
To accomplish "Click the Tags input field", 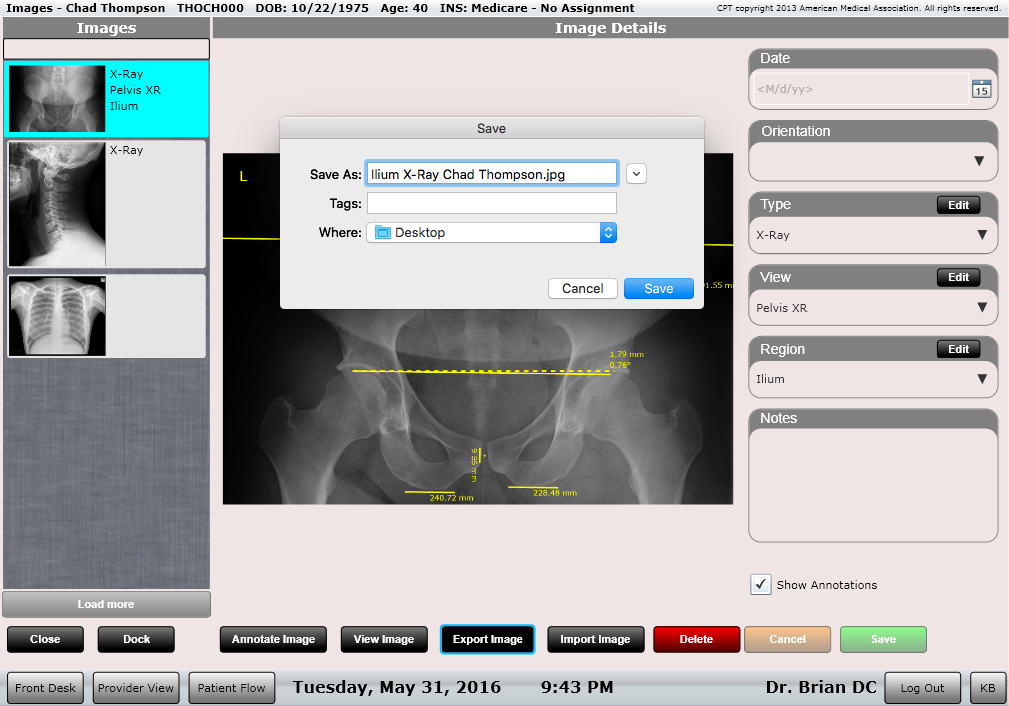I will pyautogui.click(x=491, y=204).
